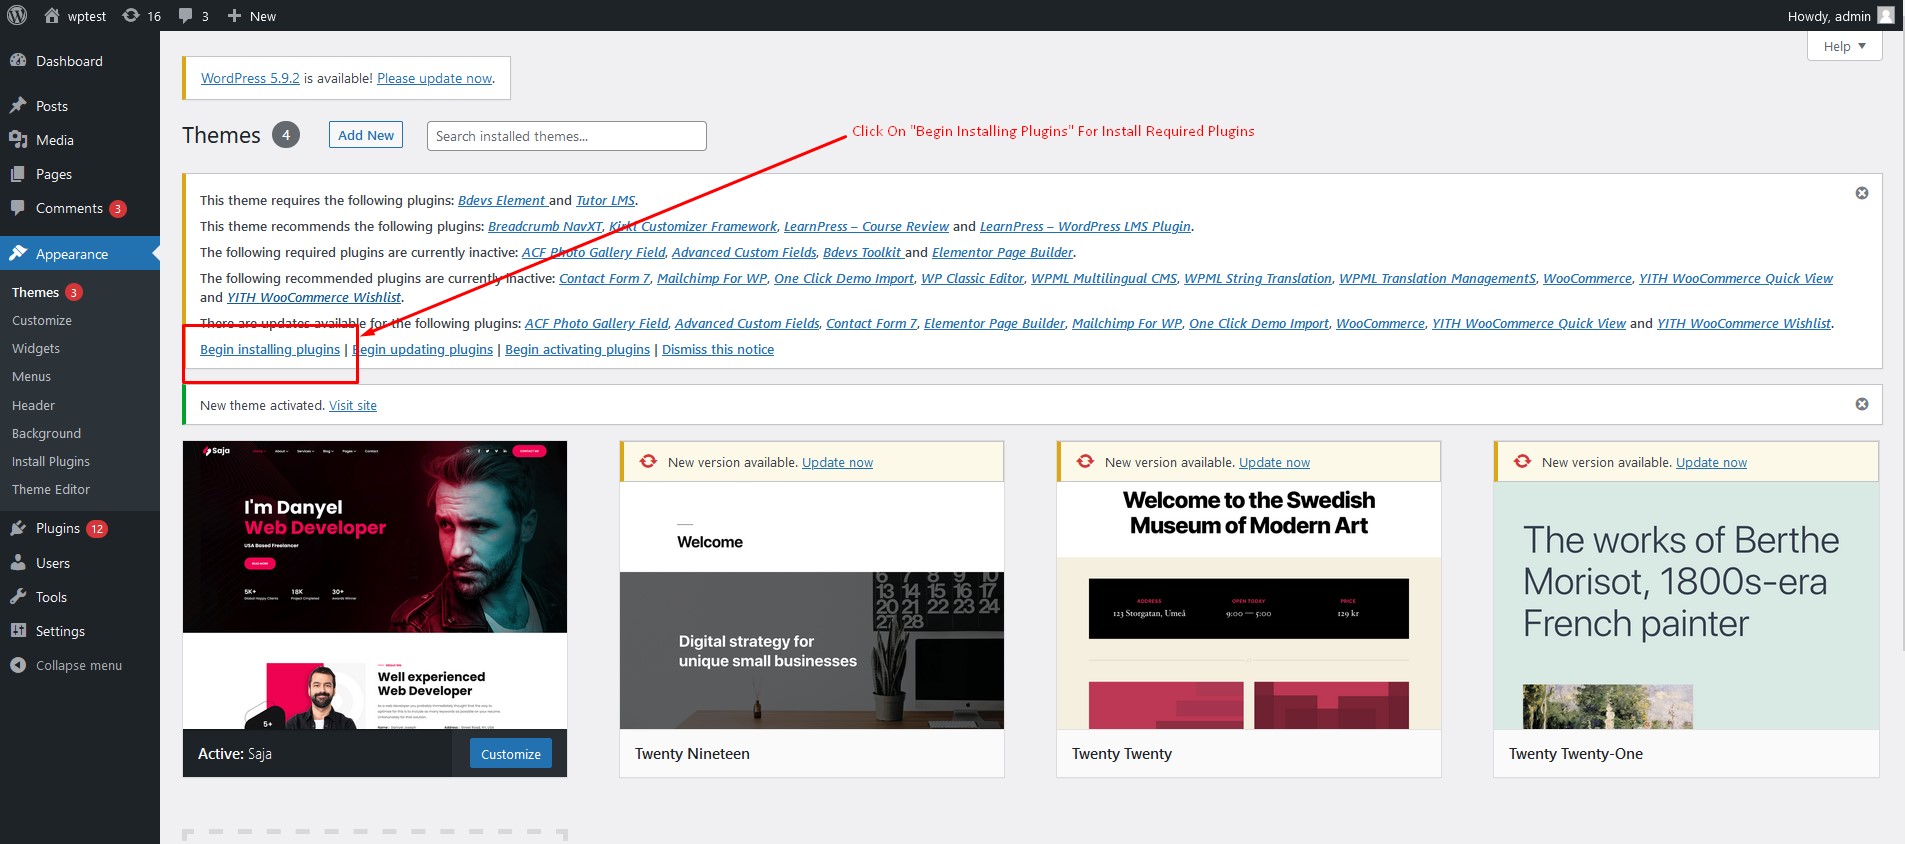The width and height of the screenshot is (1905, 844).
Task: Open Bdevs Toolkit link in inactive list
Action: [862, 252]
